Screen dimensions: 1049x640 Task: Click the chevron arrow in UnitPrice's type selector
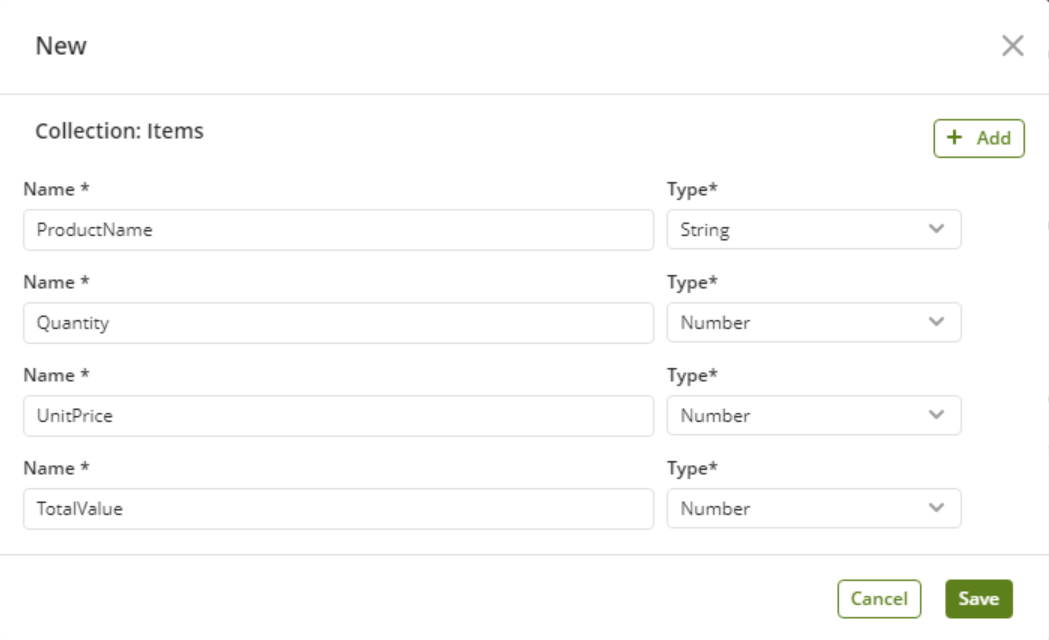pyautogui.click(x=936, y=415)
